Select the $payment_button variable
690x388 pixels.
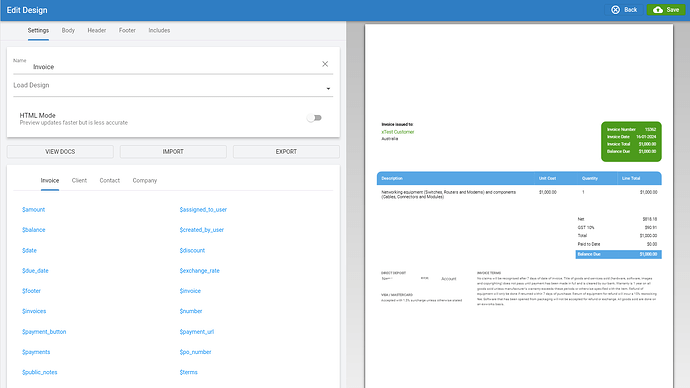(44, 332)
